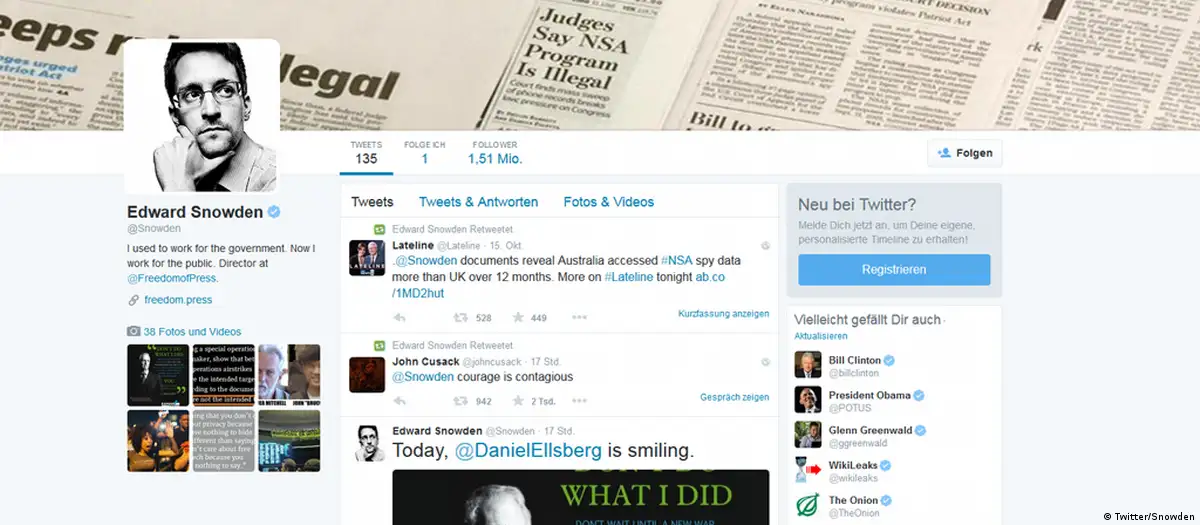Retweet John Cusack's tweet

(461, 401)
